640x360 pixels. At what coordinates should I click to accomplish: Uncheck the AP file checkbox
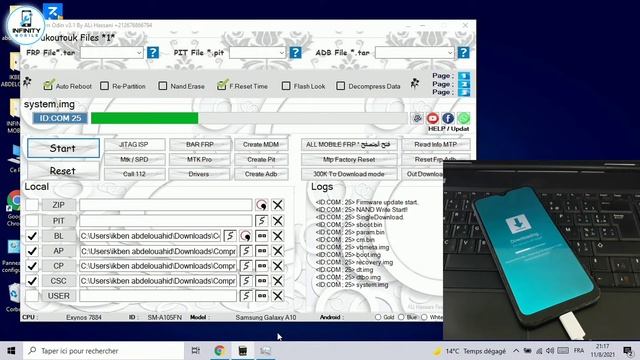(32, 251)
